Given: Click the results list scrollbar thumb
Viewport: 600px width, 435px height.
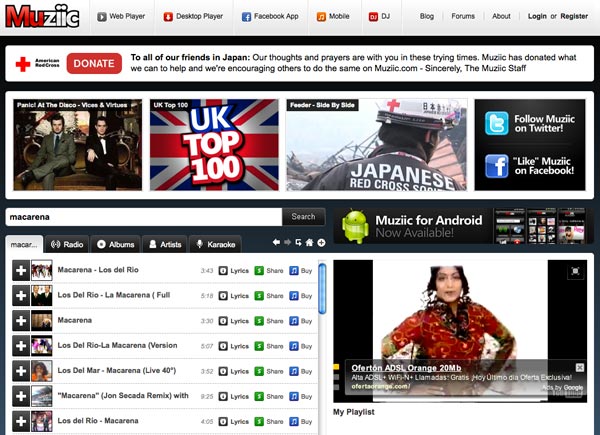Looking at the screenshot, I should (322, 288).
